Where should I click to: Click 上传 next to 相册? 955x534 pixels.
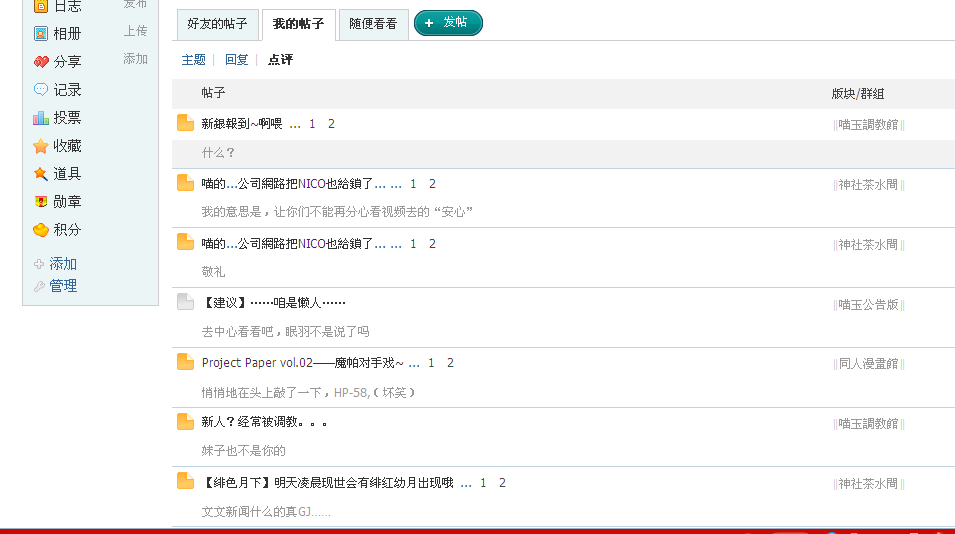[135, 31]
